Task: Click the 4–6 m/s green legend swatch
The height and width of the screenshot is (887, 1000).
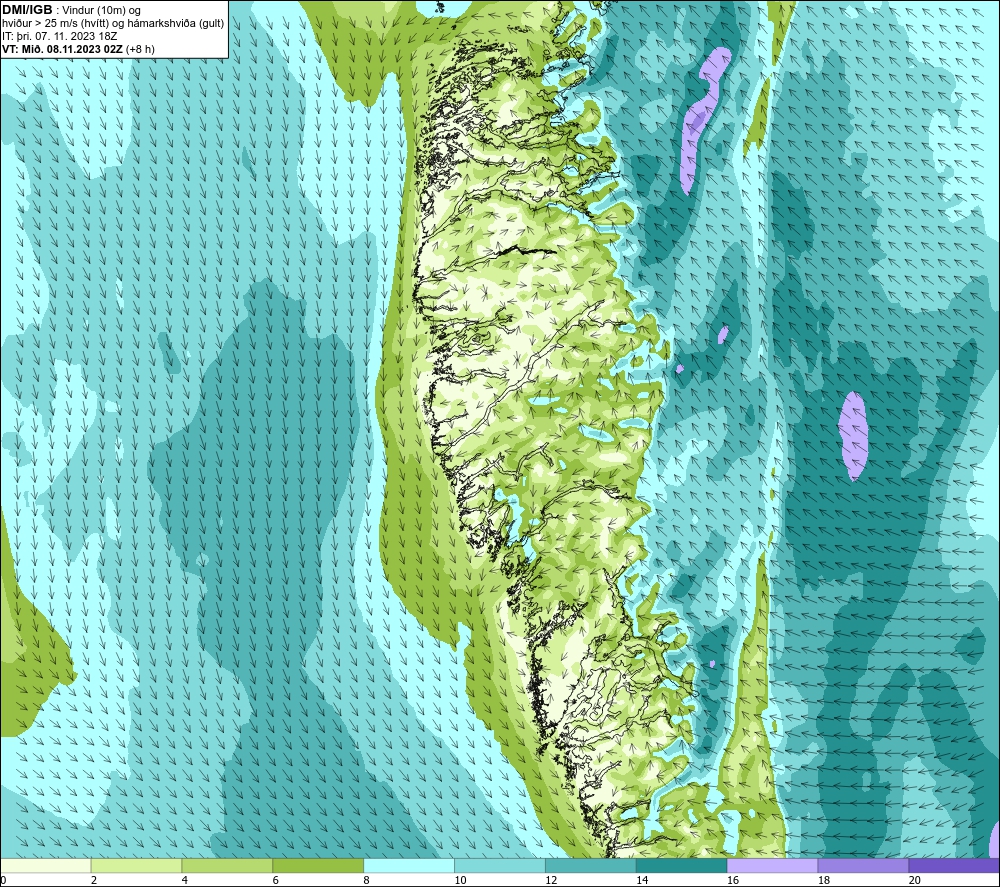Action: click(x=227, y=866)
